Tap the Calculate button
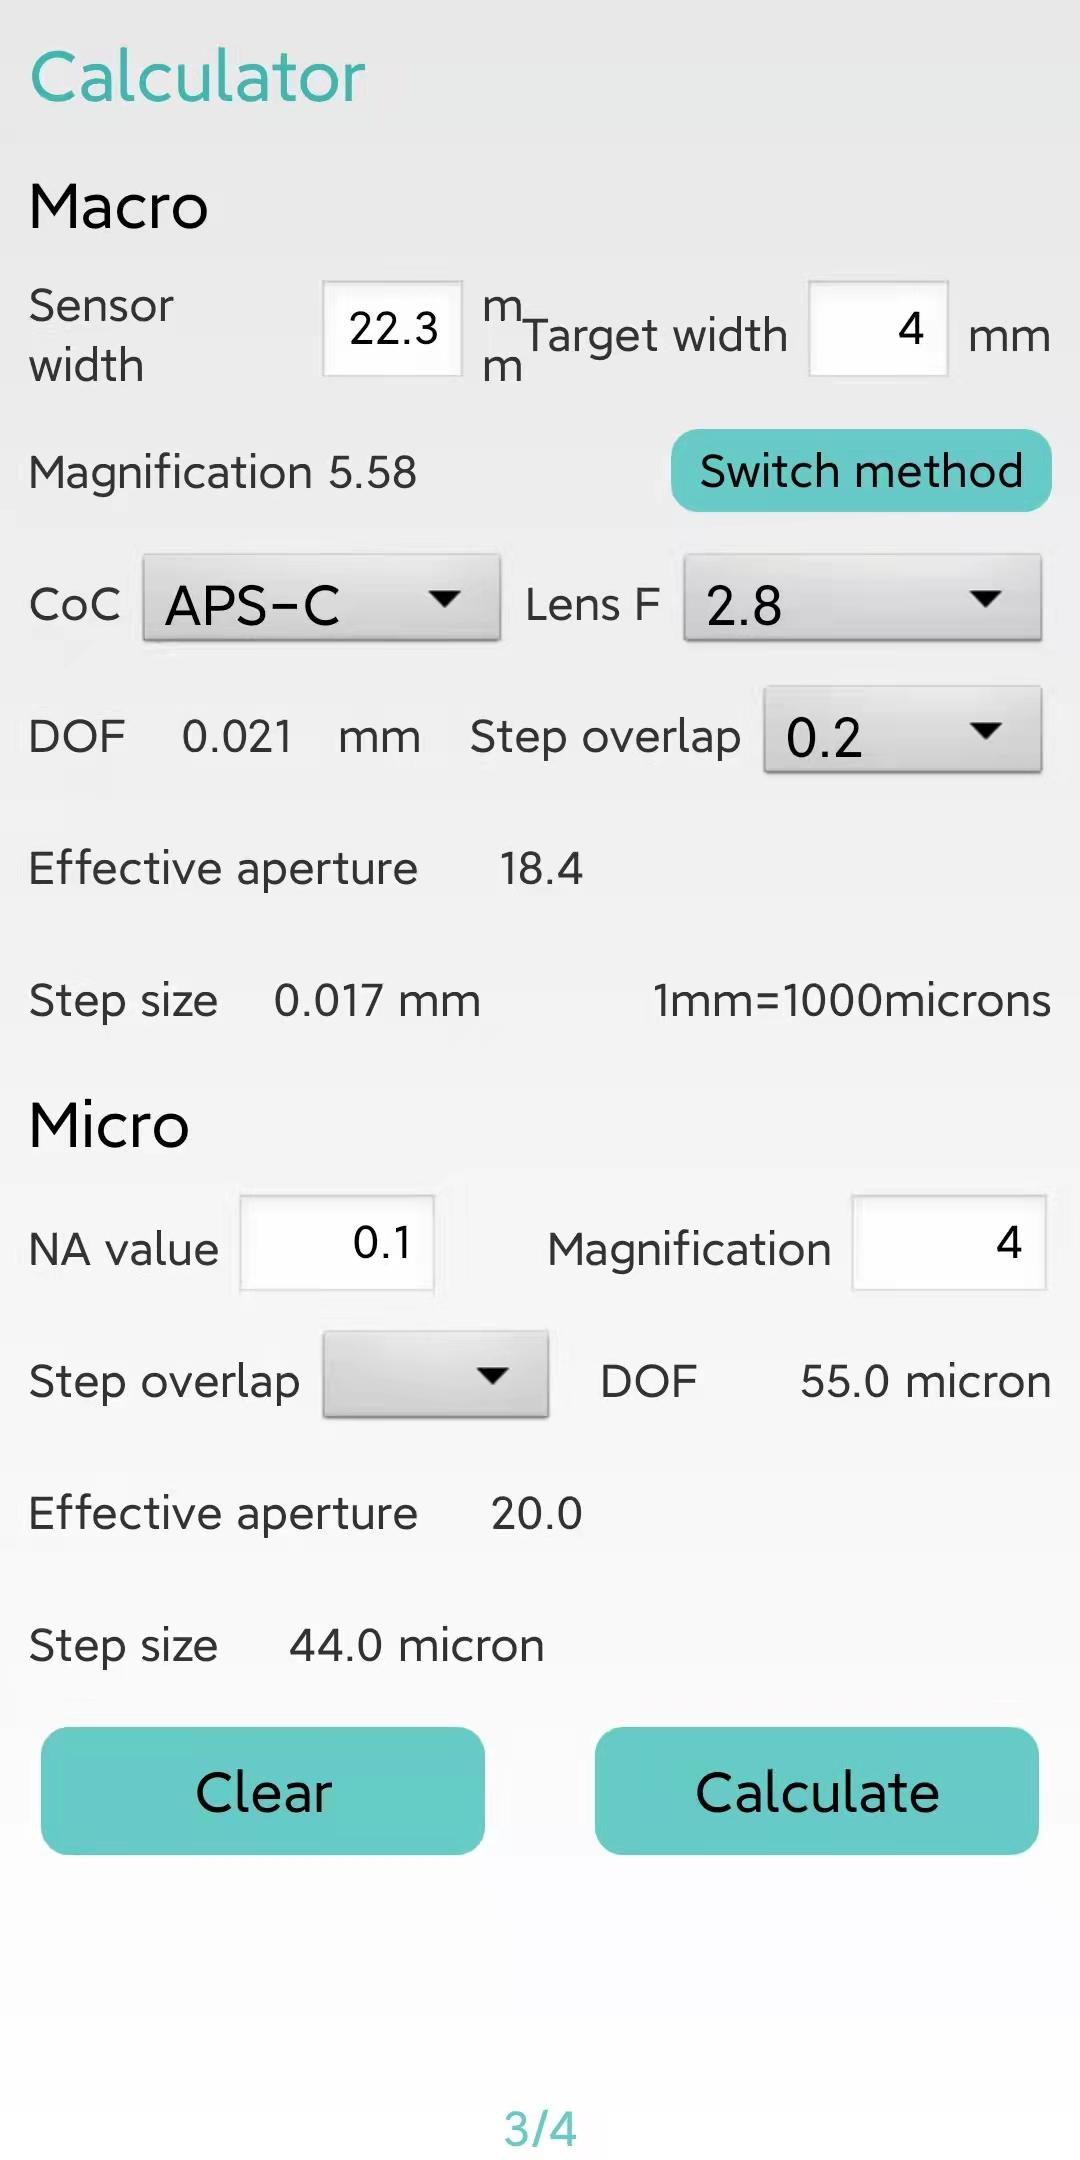1080x2160 pixels. [x=817, y=1791]
